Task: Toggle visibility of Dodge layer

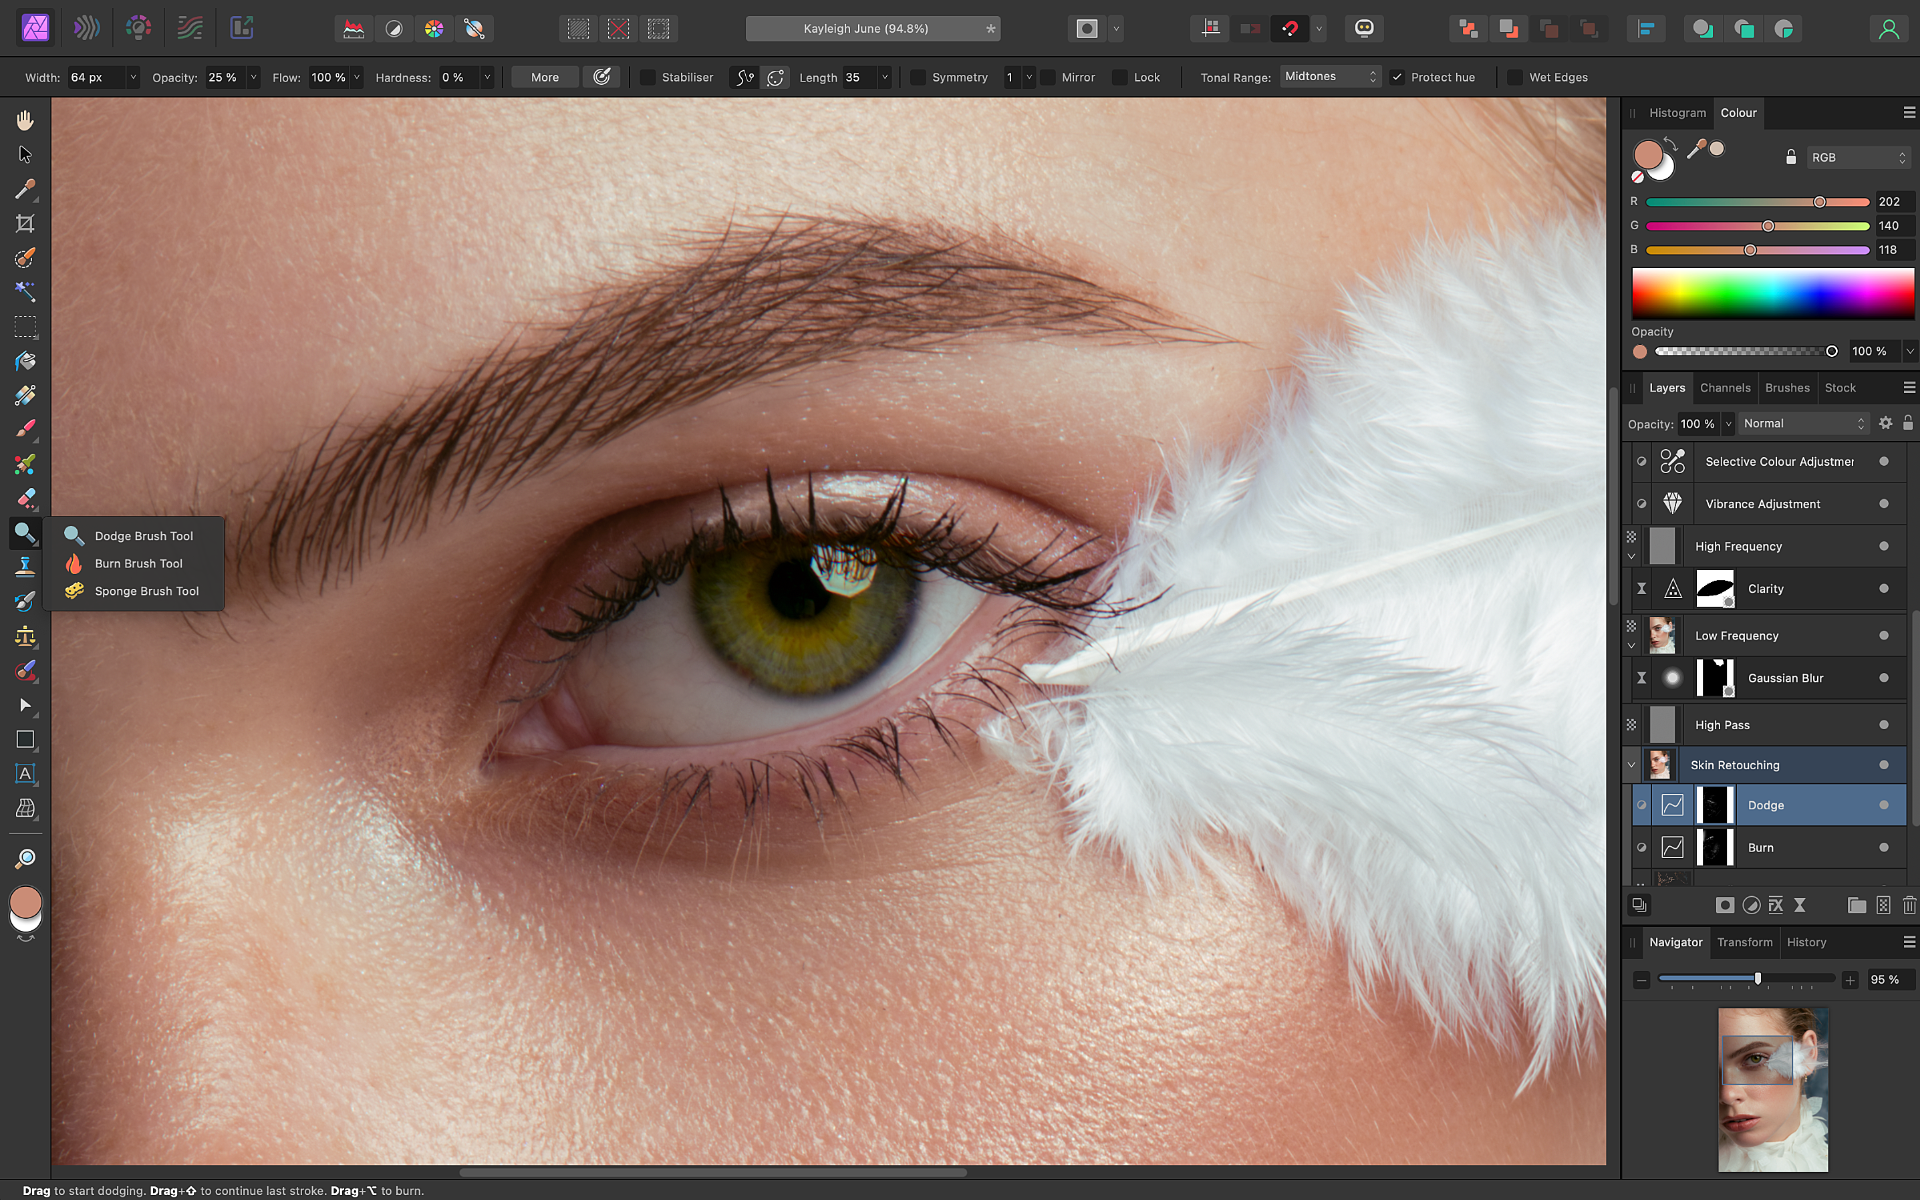Action: coord(1642,805)
